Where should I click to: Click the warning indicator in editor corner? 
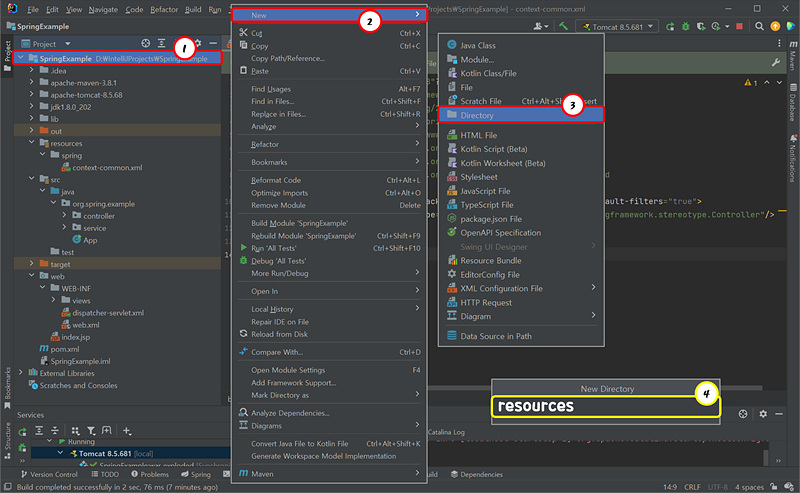(751, 83)
